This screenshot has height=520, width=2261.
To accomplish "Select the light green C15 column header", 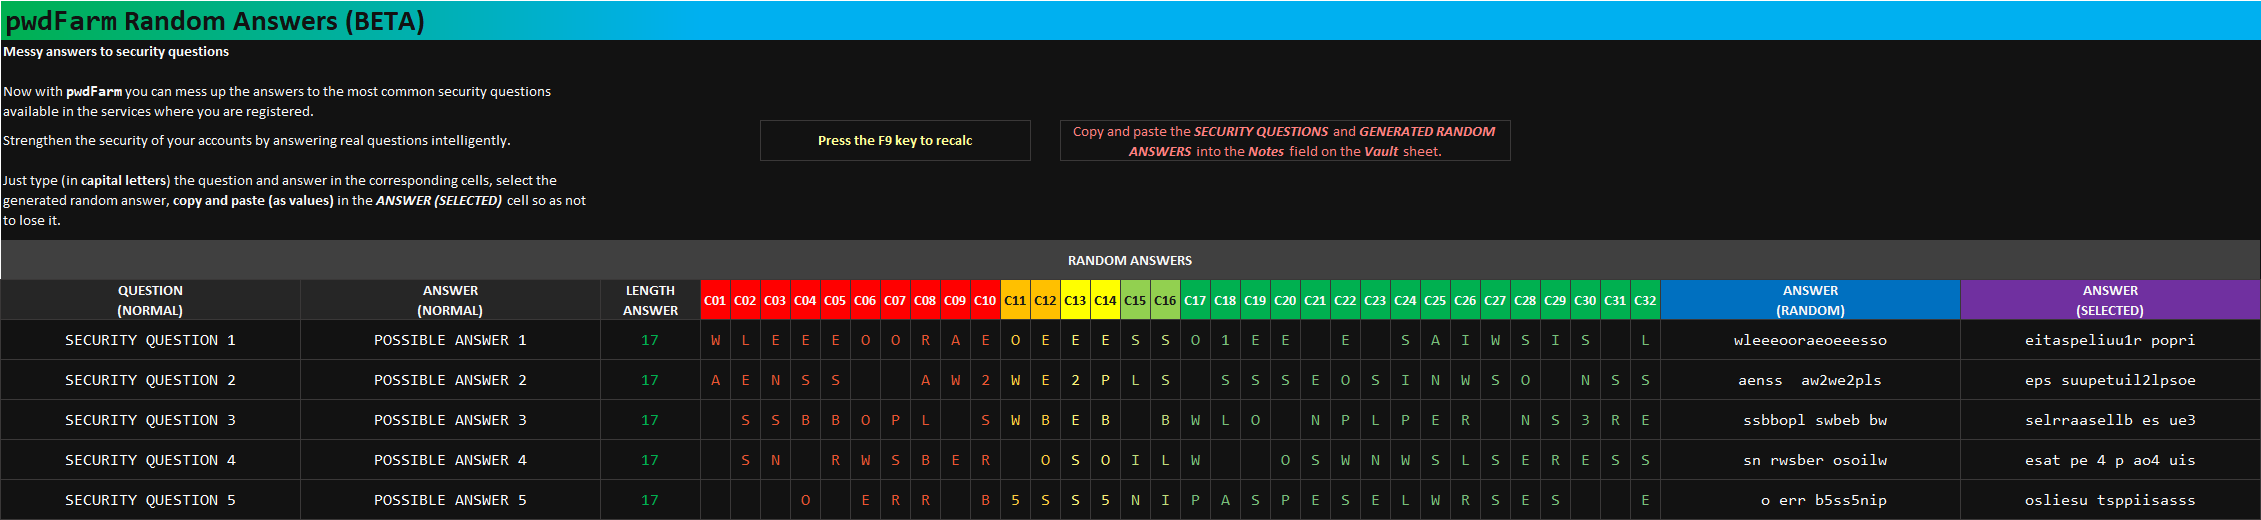I will tap(1135, 300).
